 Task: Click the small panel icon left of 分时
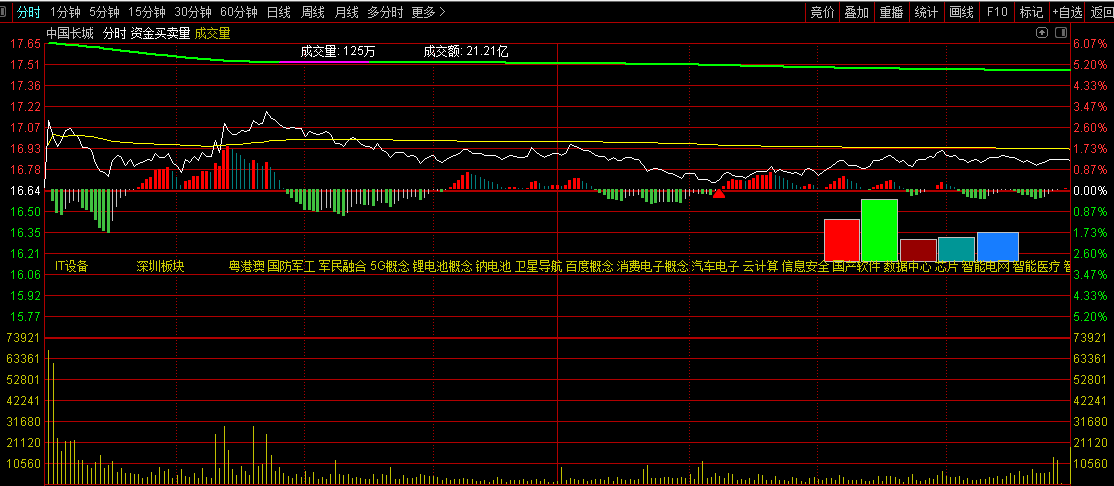pos(4,11)
